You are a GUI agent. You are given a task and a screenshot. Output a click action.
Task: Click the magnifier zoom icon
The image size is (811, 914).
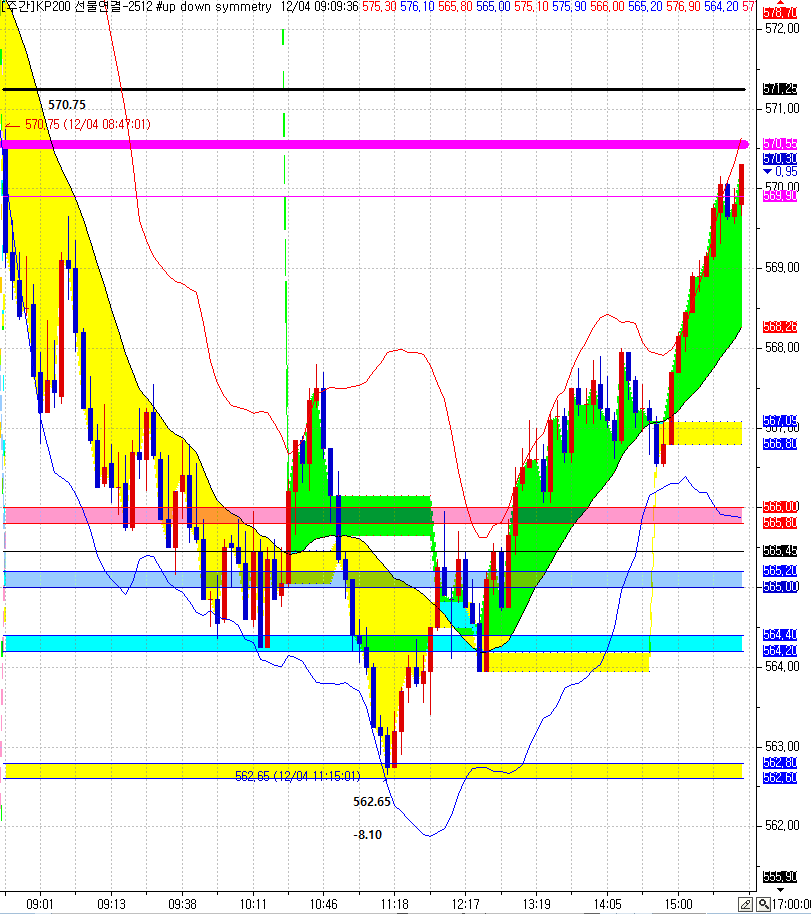[764, 904]
